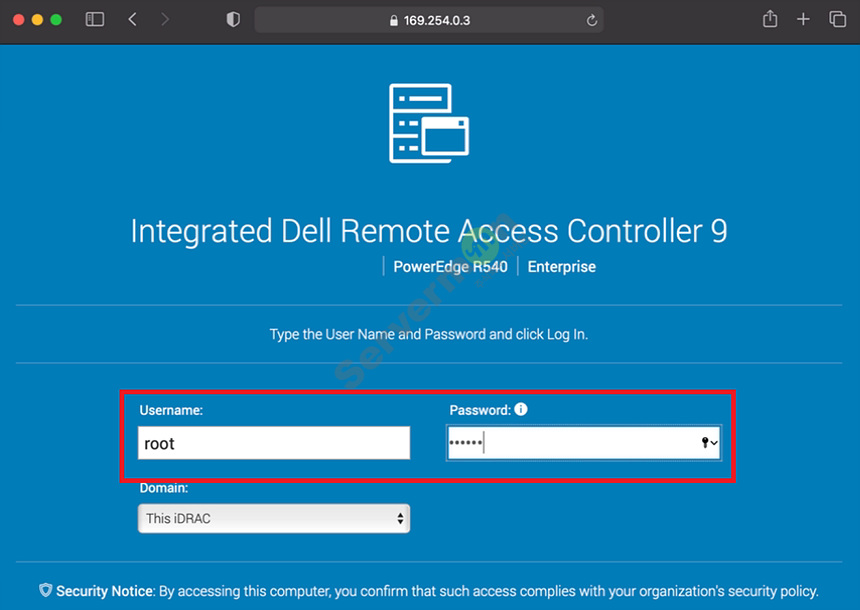Screen dimensions: 860x610
Task: Focus the Username field containing root
Action: (x=274, y=443)
